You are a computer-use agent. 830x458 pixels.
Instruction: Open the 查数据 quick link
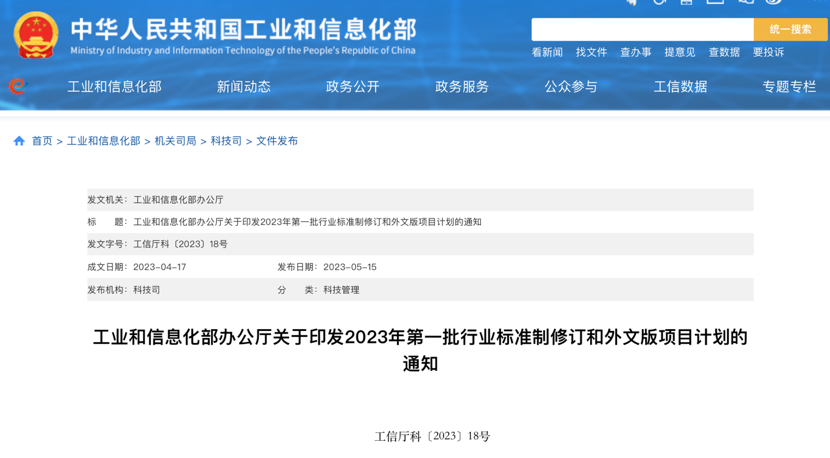(x=724, y=52)
